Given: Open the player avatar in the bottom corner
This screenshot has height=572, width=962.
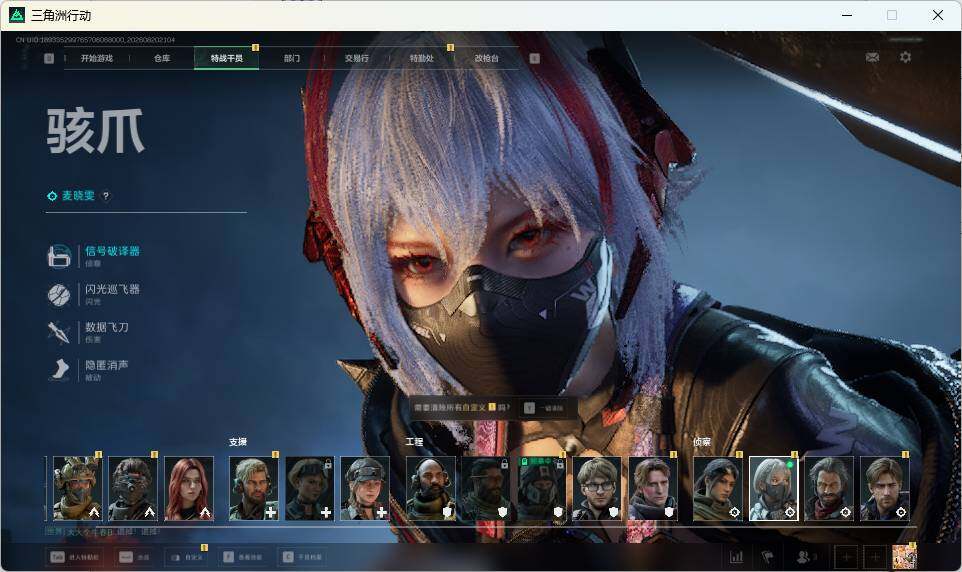Looking at the screenshot, I should [904, 556].
